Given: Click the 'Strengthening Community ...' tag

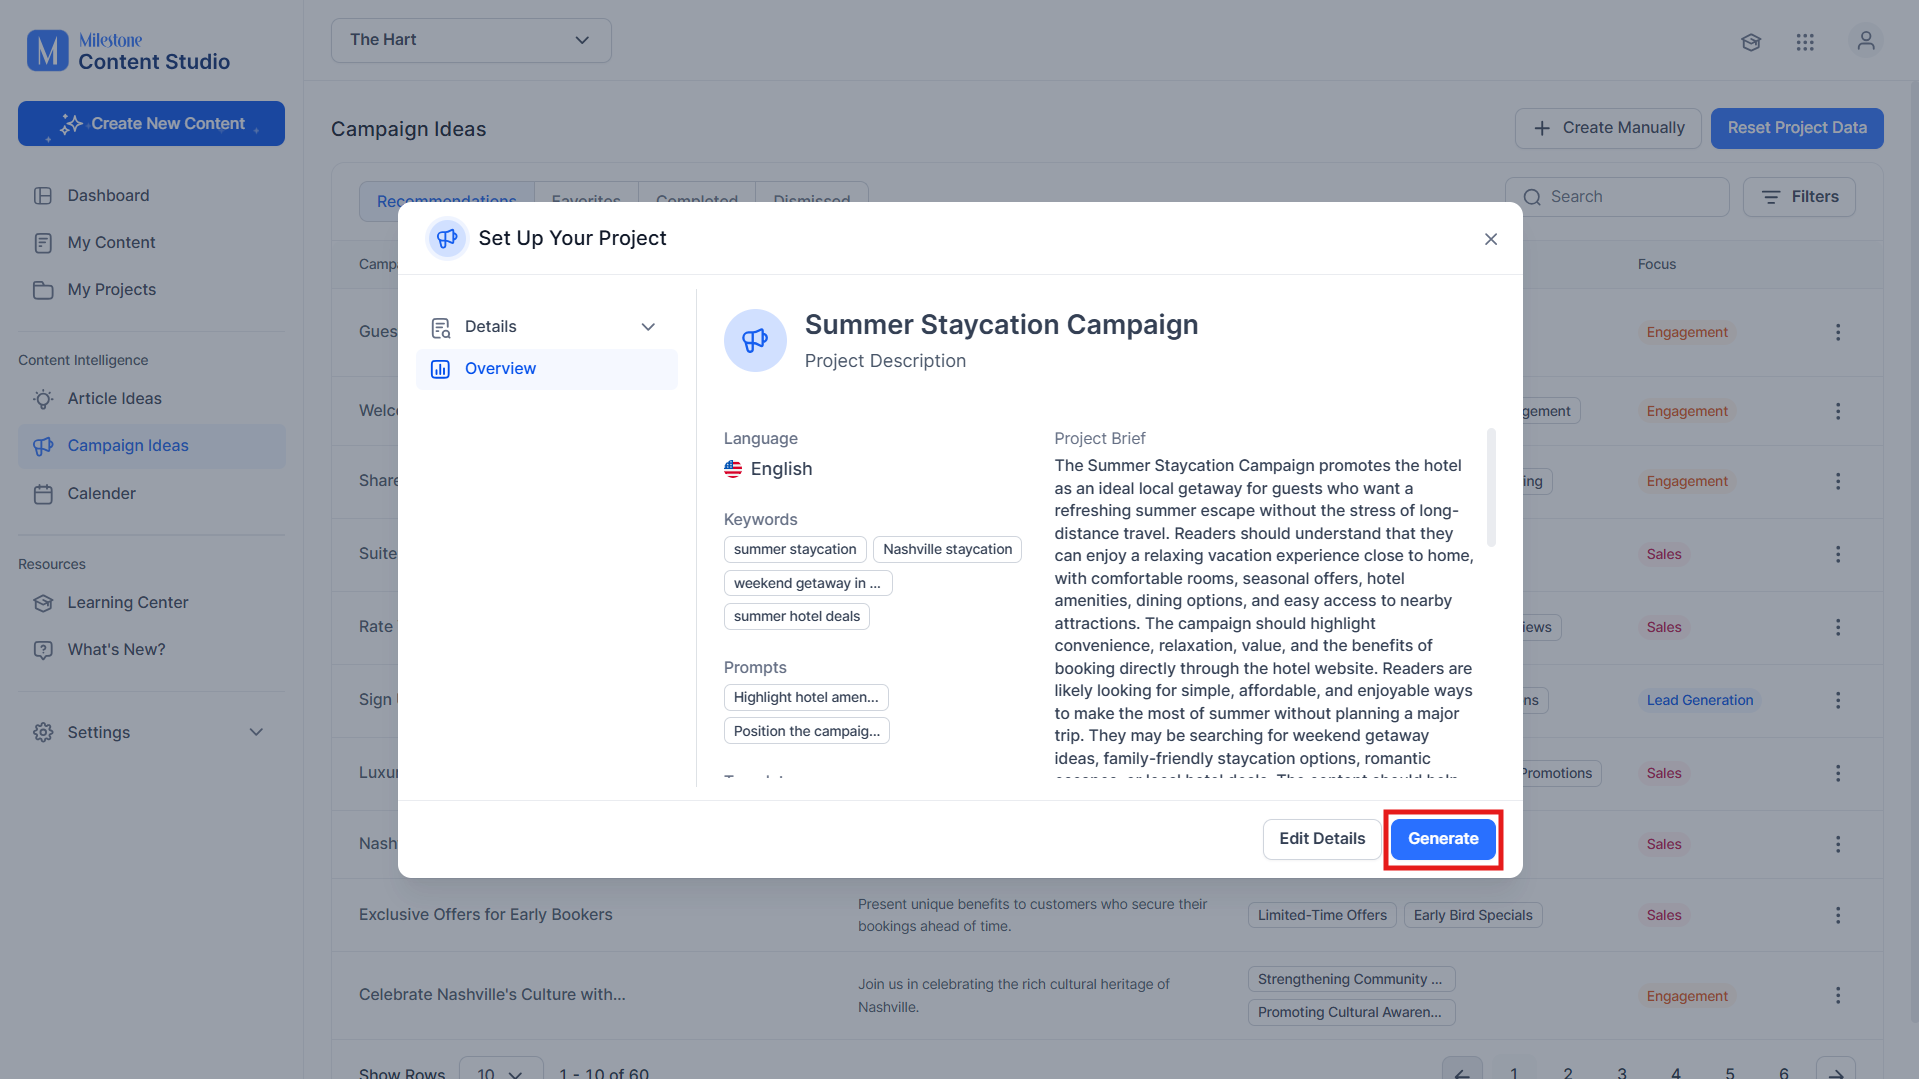Looking at the screenshot, I should [x=1351, y=980].
